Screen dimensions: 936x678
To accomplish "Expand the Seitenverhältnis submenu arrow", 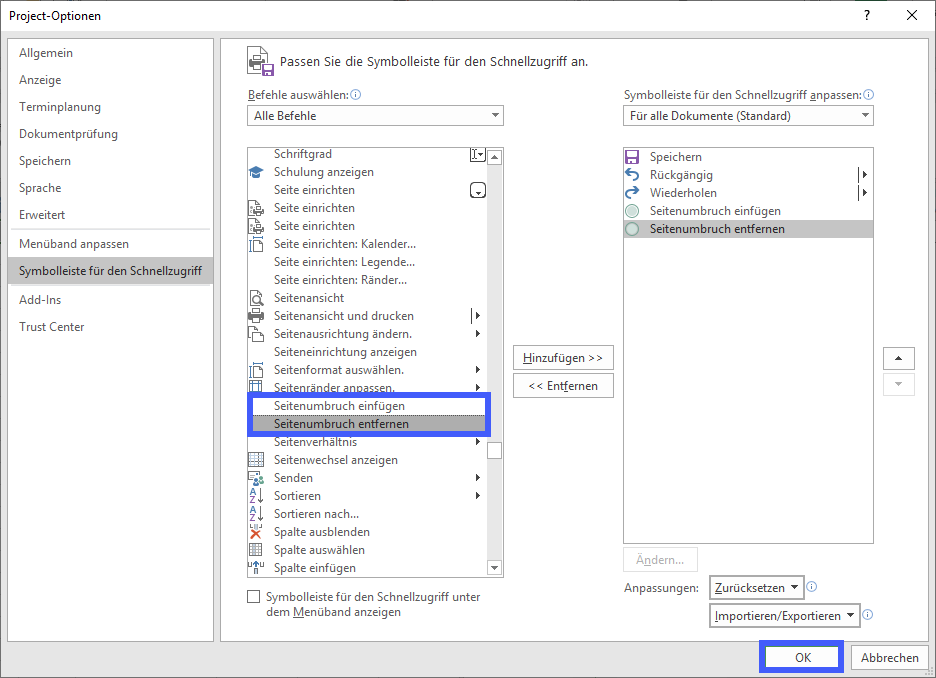I will click(x=478, y=442).
